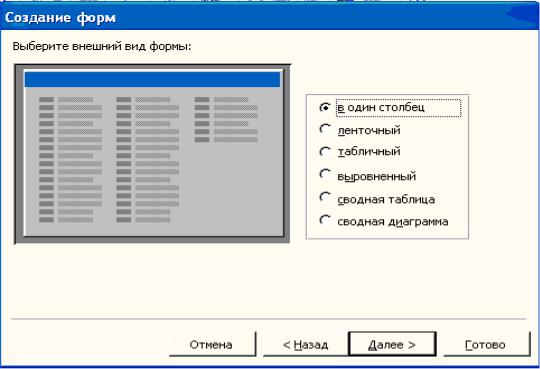This screenshot has height=369, width=540.
Task: Click the form layout preview image
Action: click(x=152, y=154)
